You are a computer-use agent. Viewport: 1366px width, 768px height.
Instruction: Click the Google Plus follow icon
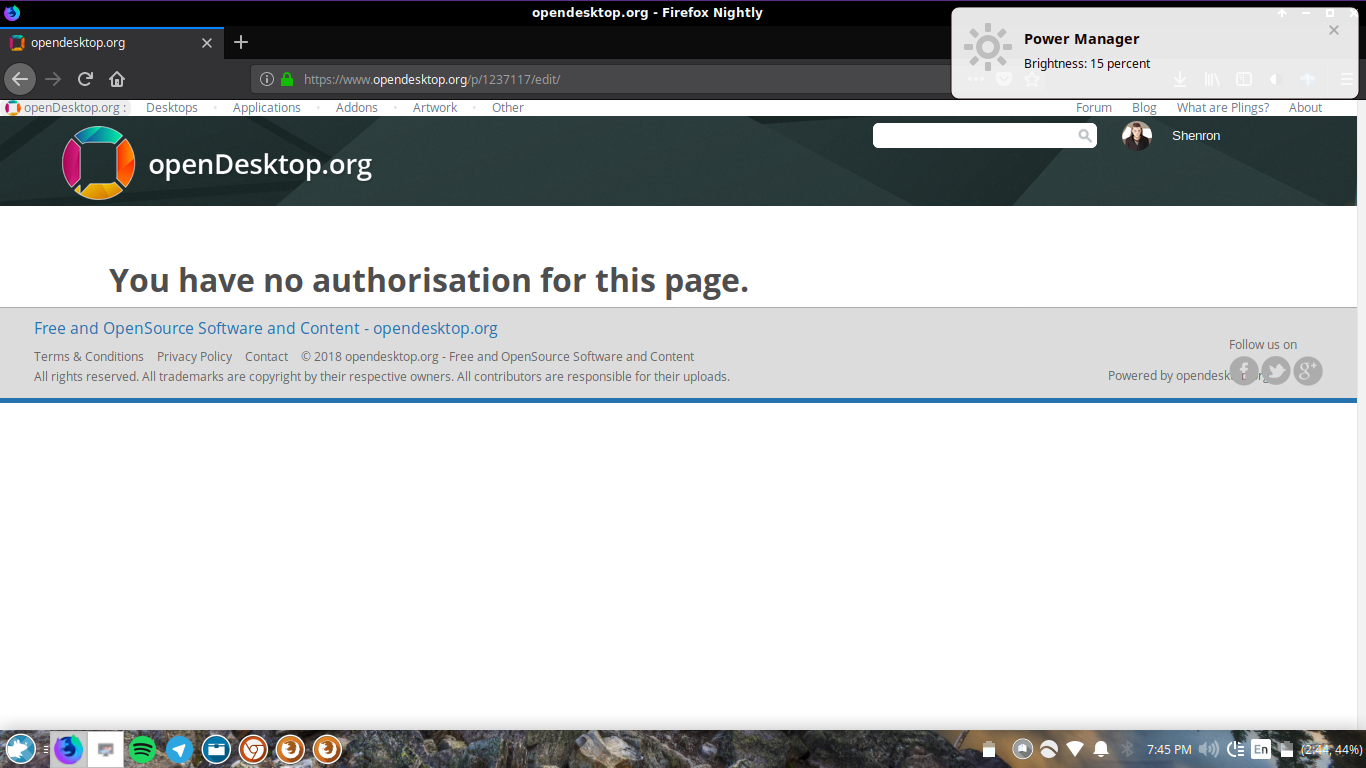(1308, 371)
